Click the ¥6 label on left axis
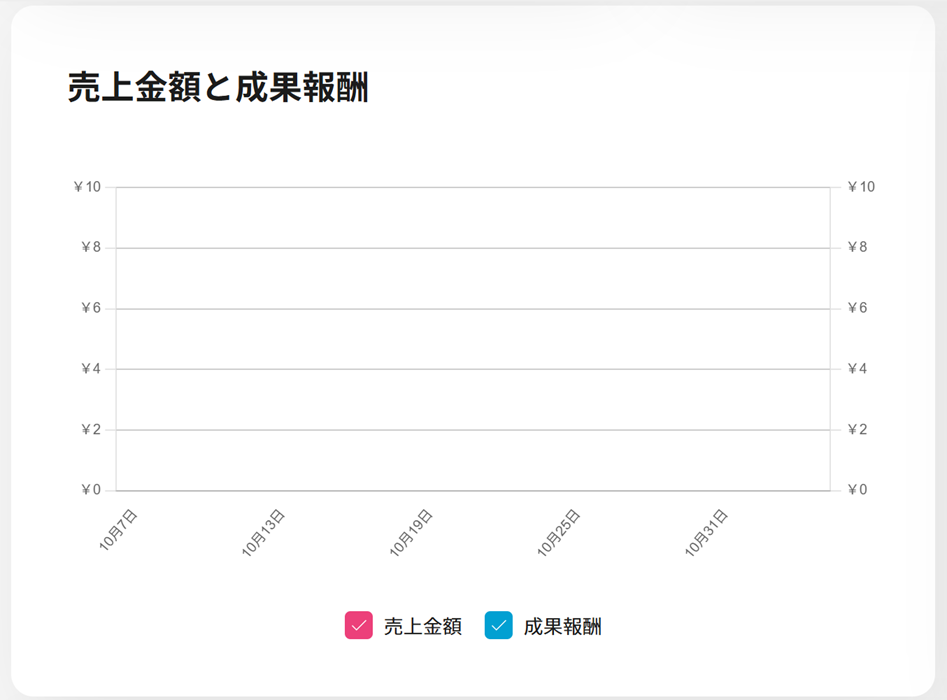The width and height of the screenshot is (947, 700). pyautogui.click(x=91, y=308)
